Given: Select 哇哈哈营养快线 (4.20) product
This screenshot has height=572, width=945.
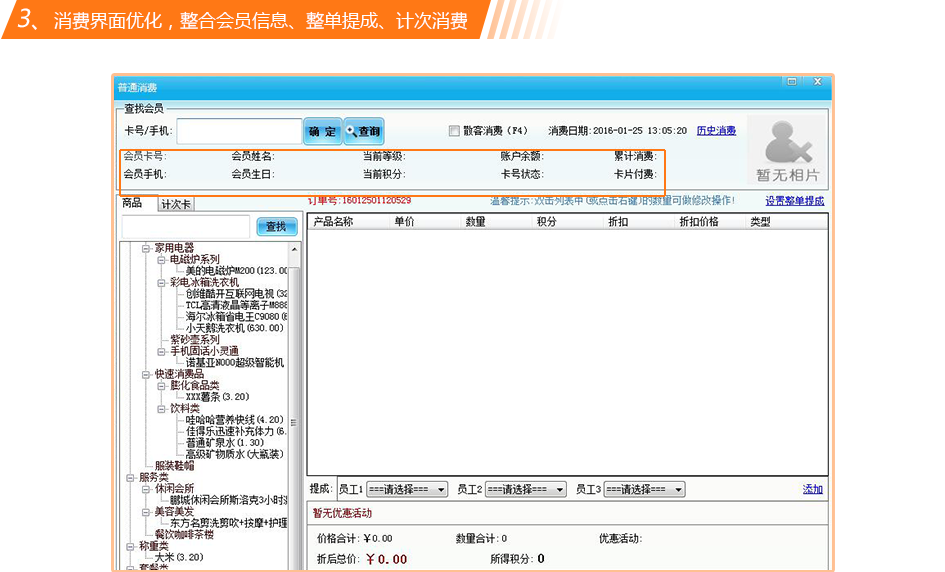Looking at the screenshot, I should [234, 420].
